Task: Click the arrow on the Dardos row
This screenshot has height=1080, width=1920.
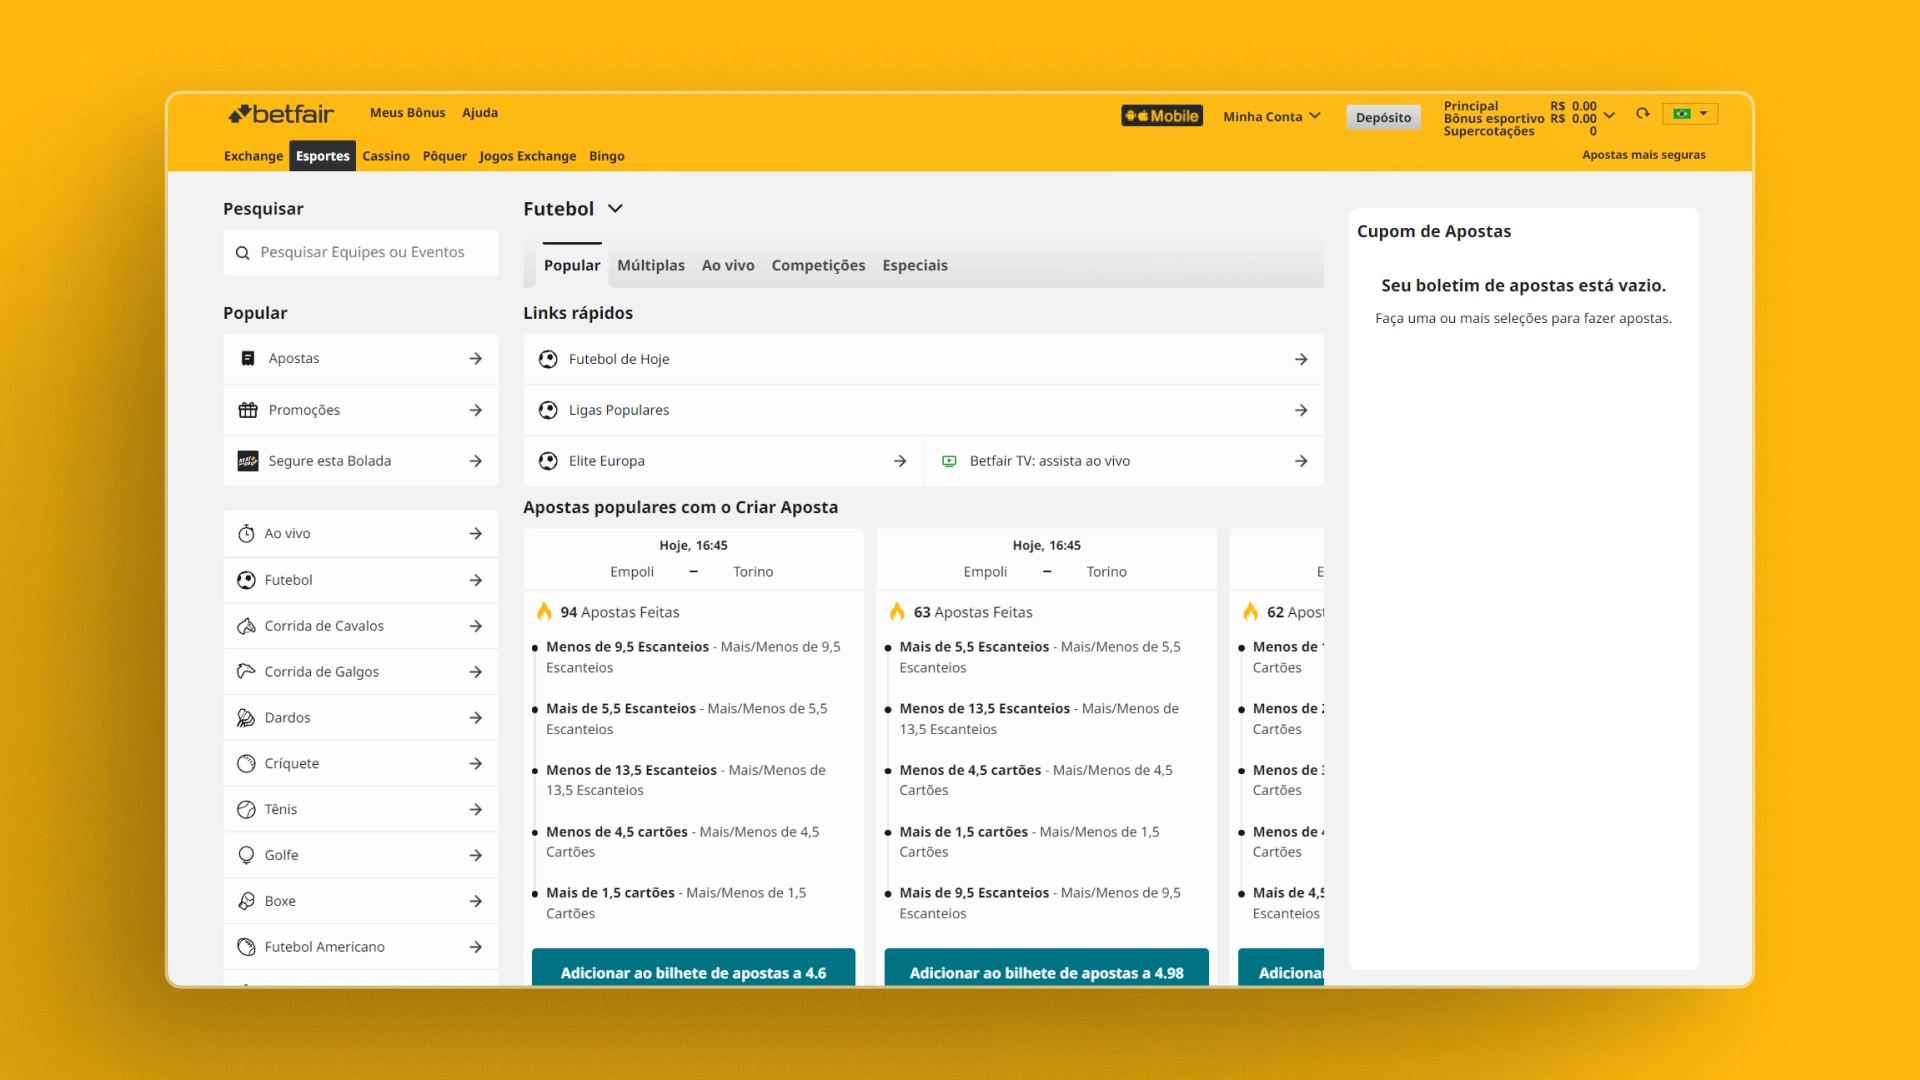Action: (476, 718)
